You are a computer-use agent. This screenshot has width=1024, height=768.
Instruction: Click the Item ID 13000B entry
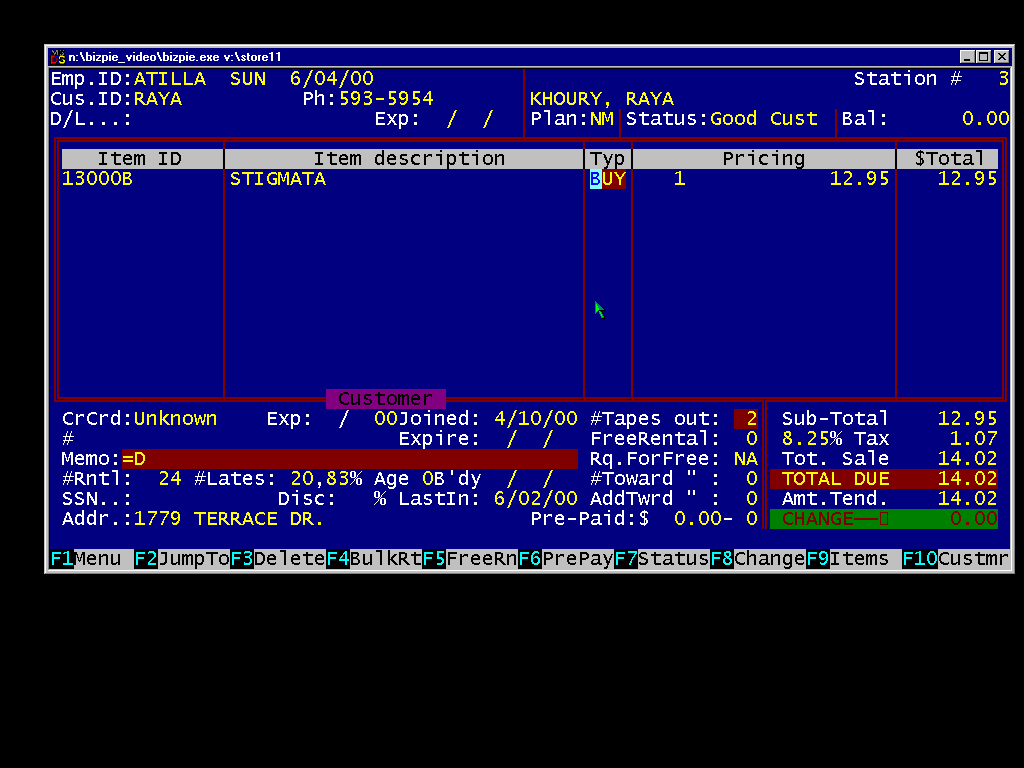pos(98,179)
